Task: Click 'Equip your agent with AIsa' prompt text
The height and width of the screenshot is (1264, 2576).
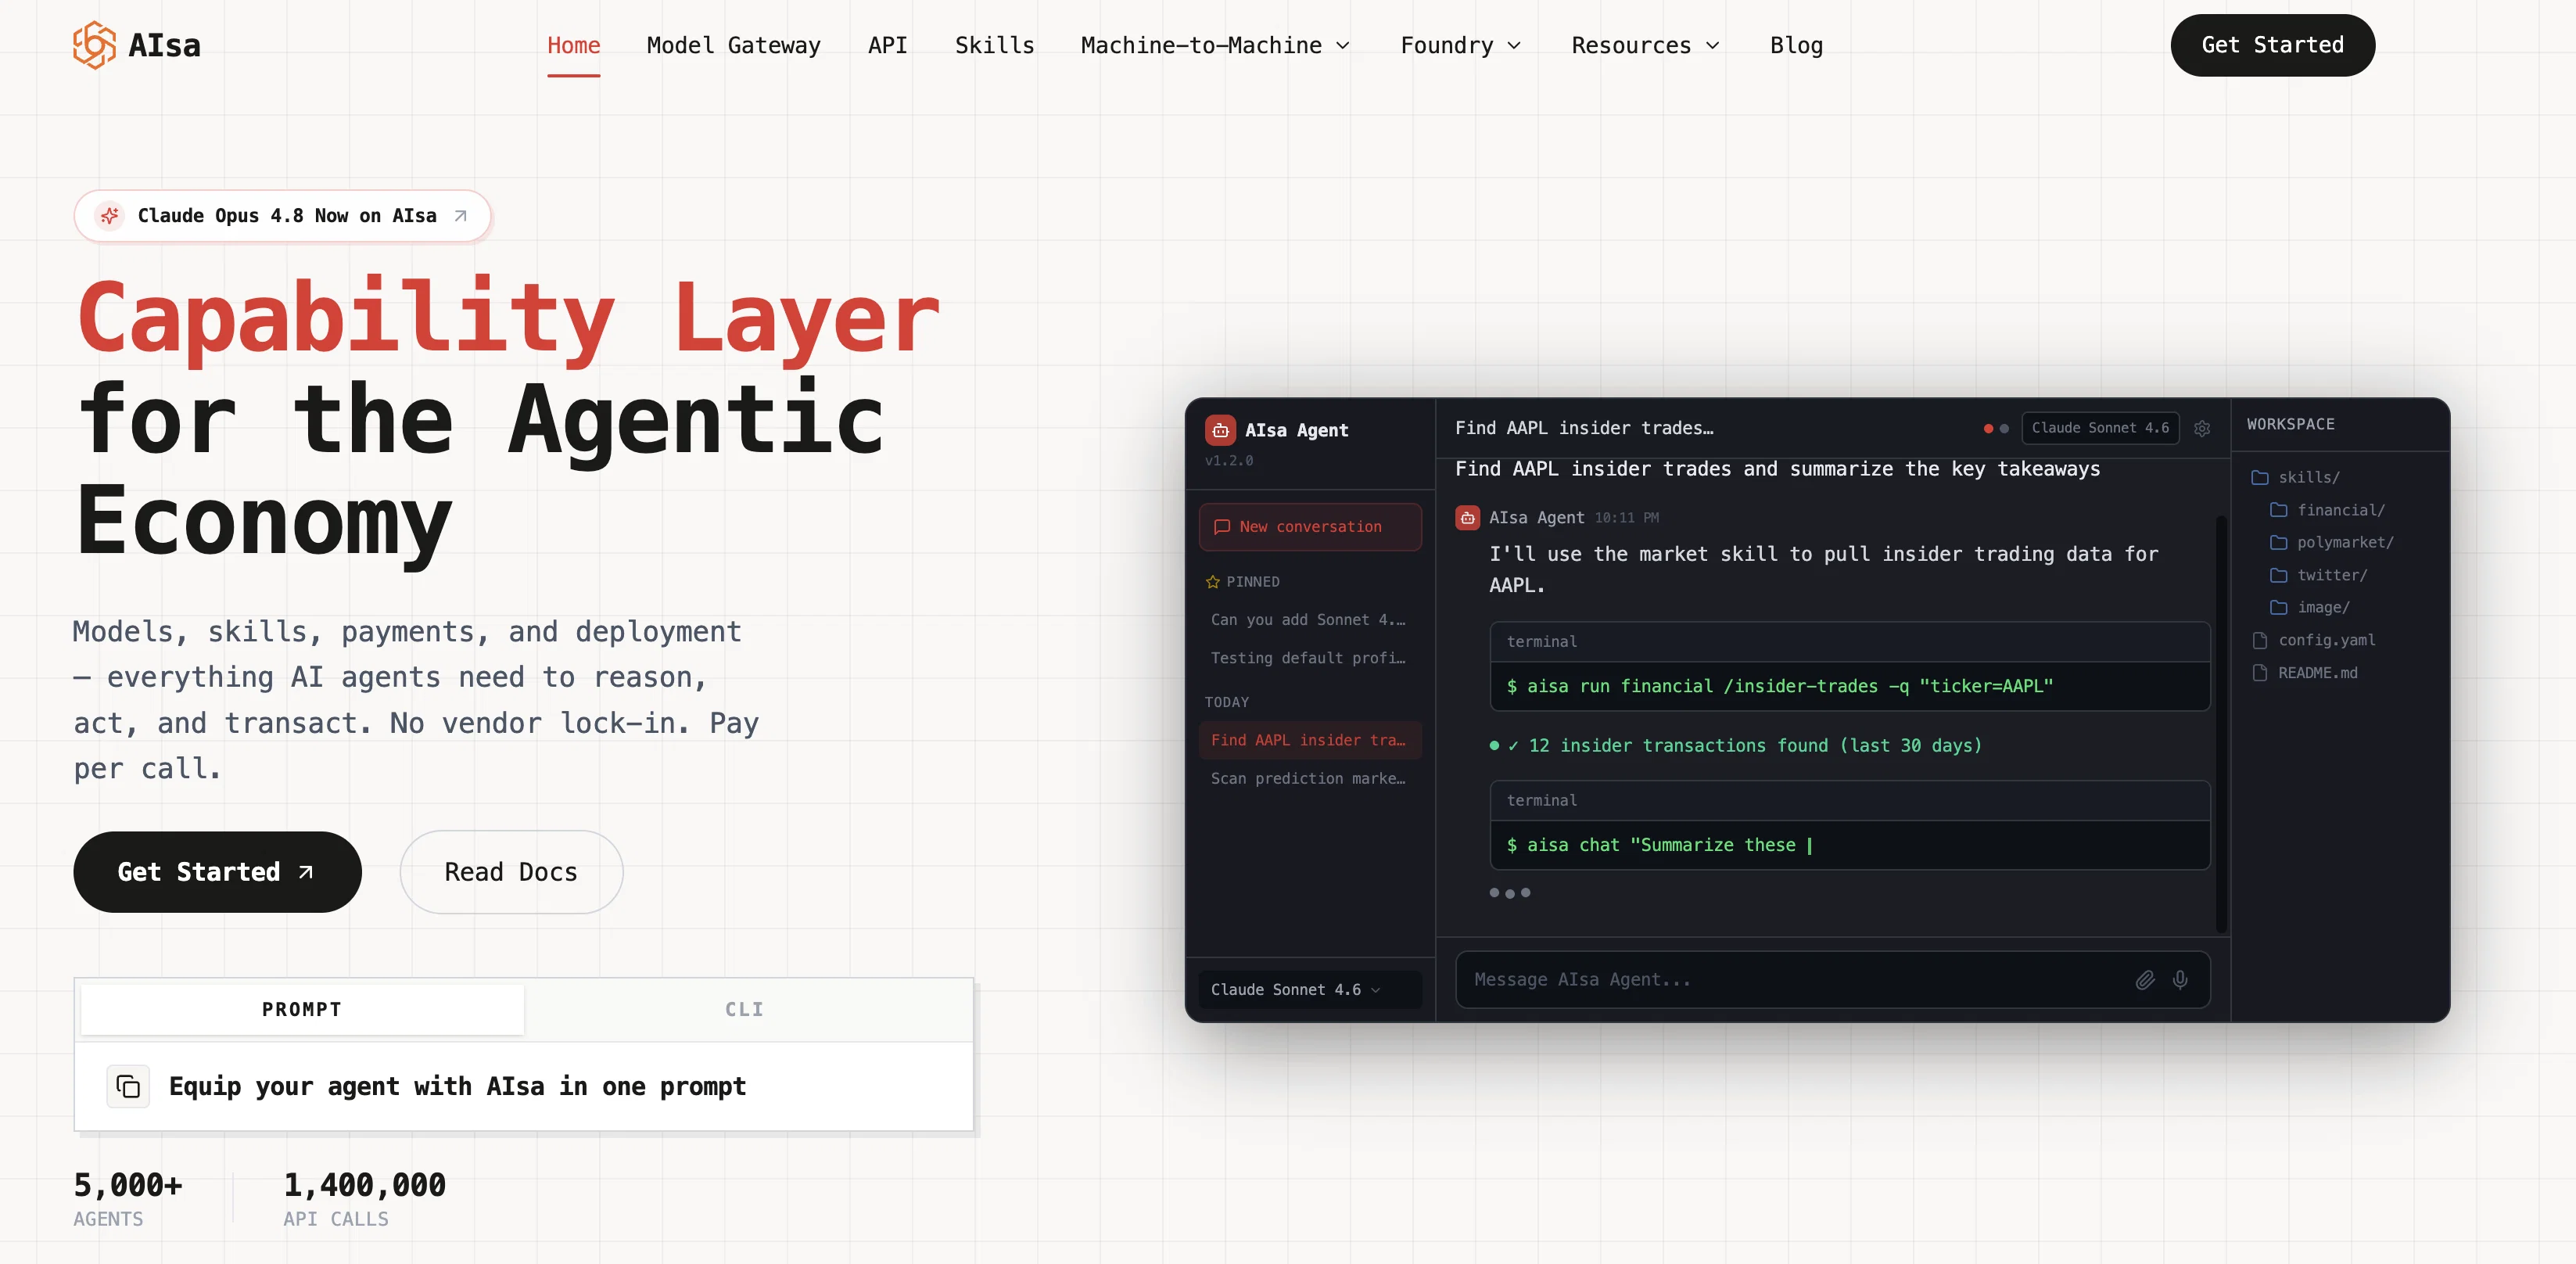Action: click(x=457, y=1086)
